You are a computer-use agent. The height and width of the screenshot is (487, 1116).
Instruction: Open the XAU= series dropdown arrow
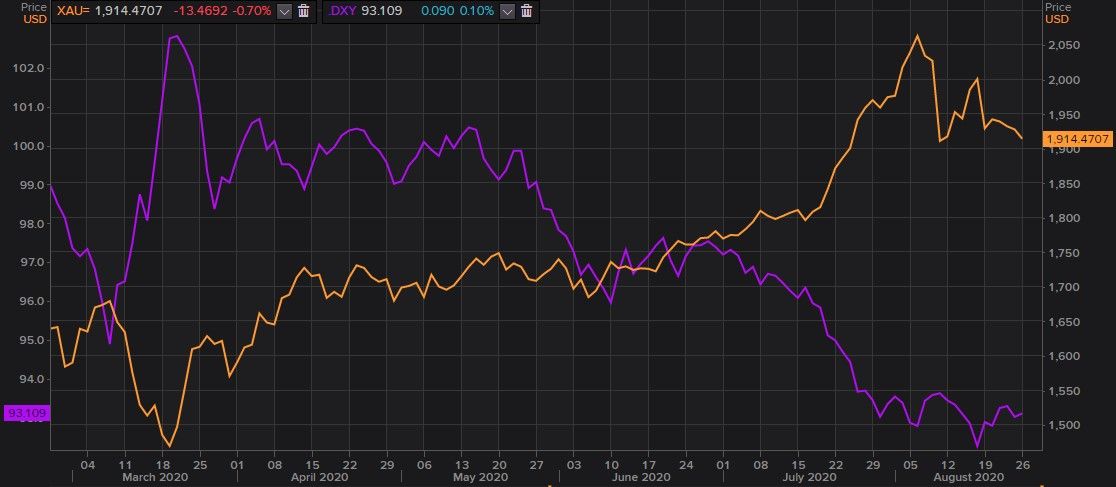tap(284, 11)
